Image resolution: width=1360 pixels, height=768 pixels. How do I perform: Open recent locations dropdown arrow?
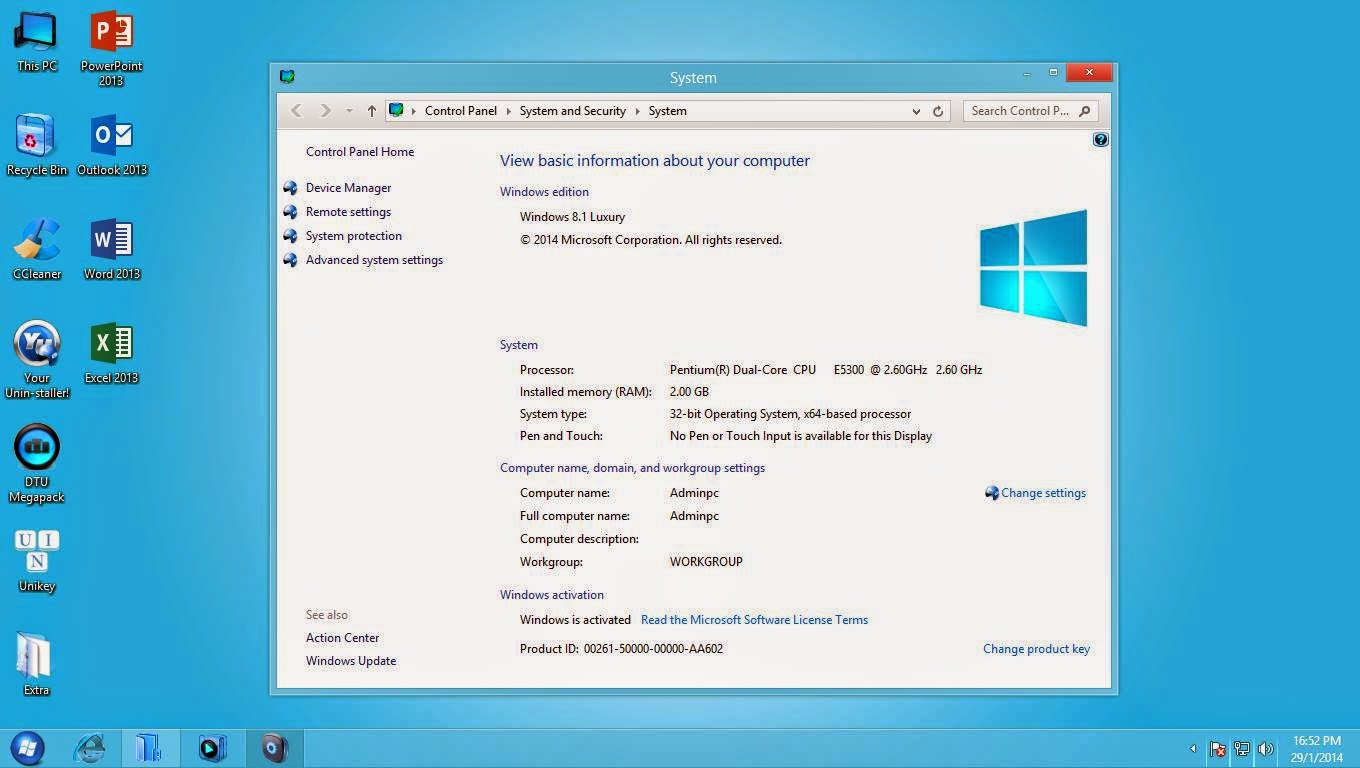click(349, 111)
